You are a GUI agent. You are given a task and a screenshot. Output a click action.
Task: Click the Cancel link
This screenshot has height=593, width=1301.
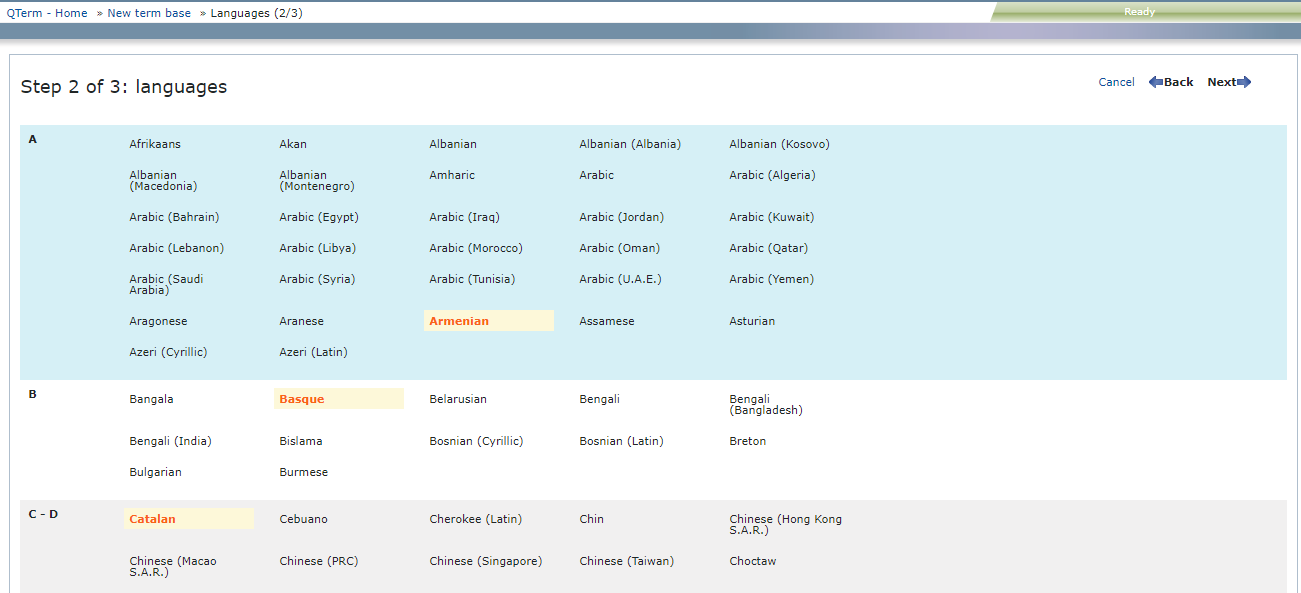[1115, 82]
